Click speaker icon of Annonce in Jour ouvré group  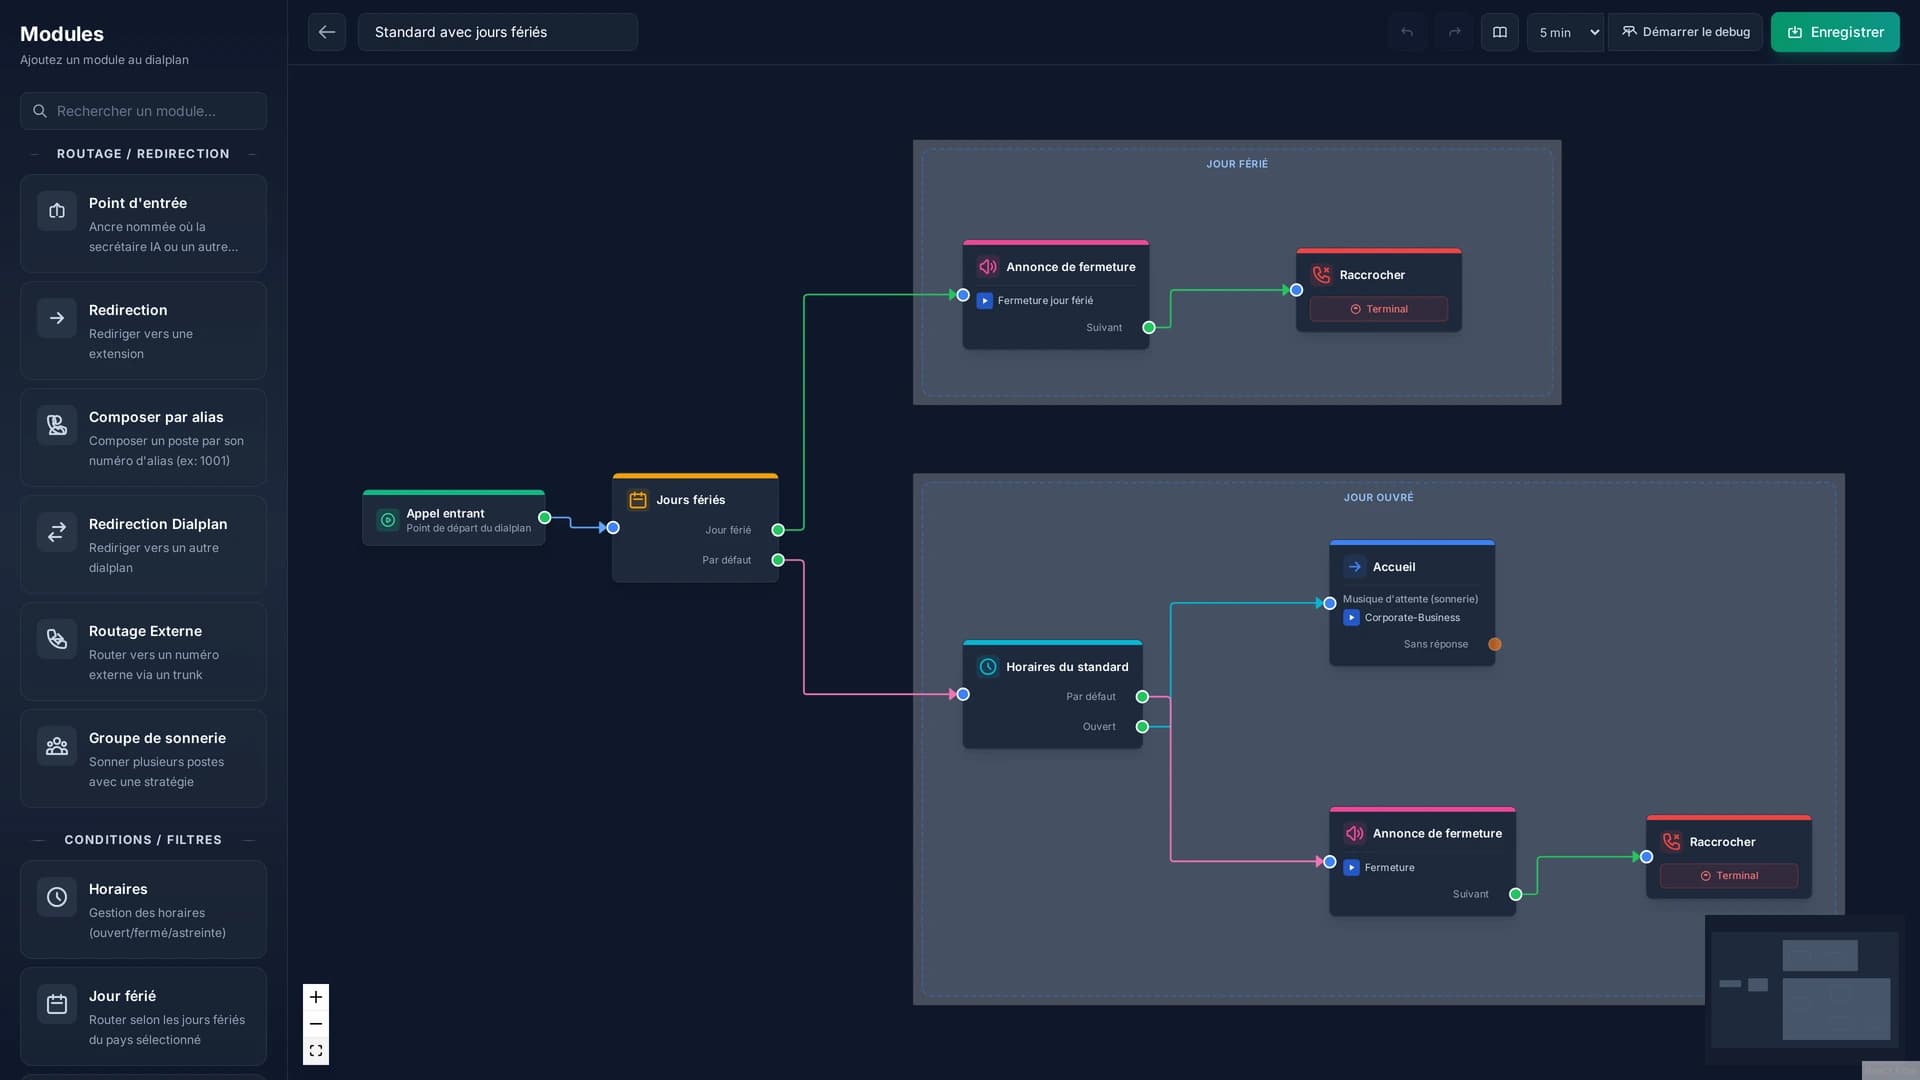pyautogui.click(x=1355, y=834)
